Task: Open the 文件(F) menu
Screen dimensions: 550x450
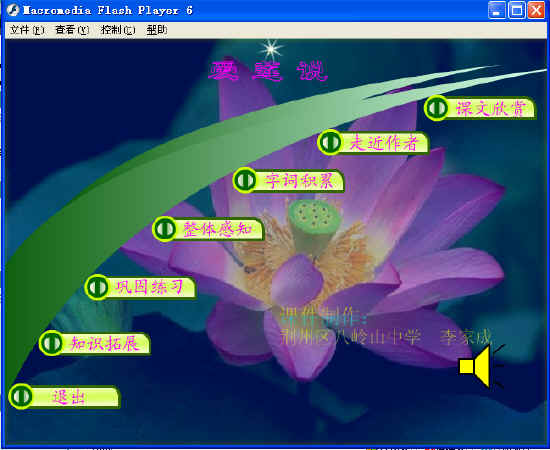Action: pyautogui.click(x=27, y=30)
